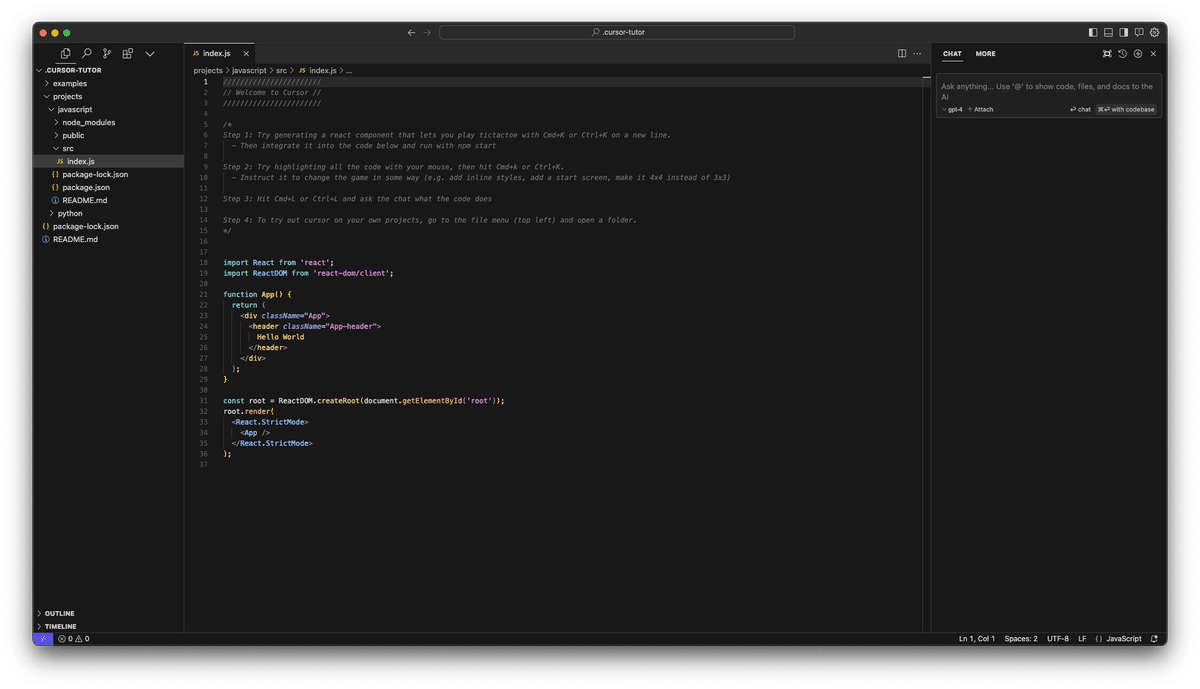
Task: Open chat in full editor mode
Action: pos(1107,54)
